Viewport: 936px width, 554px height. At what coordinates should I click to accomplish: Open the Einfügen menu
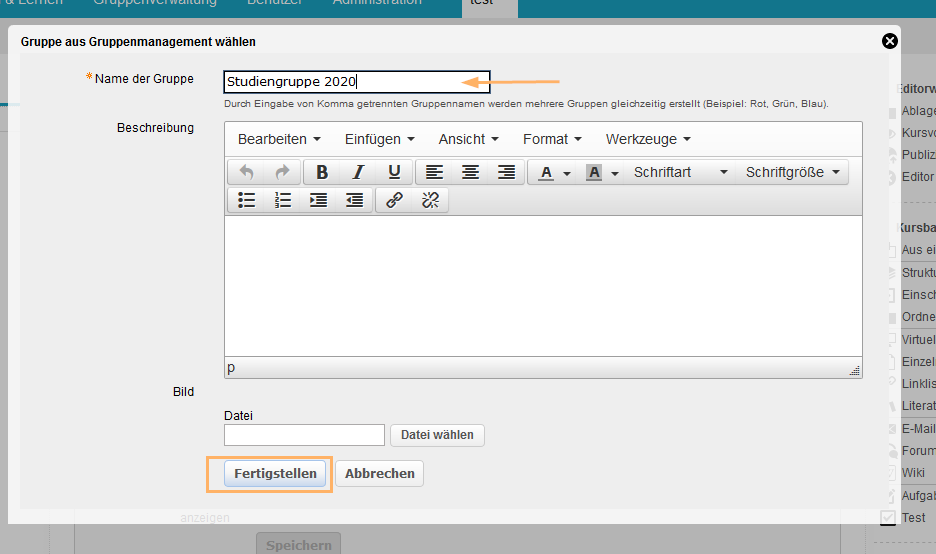(379, 139)
